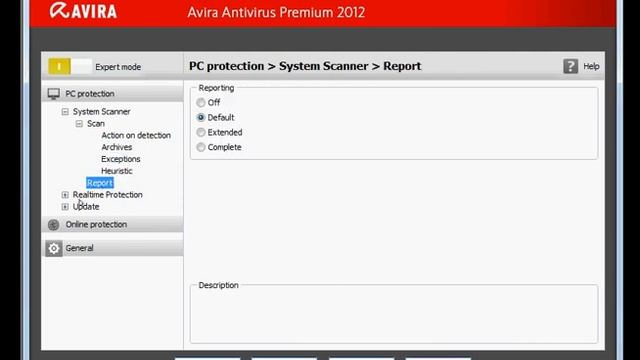This screenshot has width=640, height=360.
Task: Select the highlighted Report item
Action: click(x=100, y=183)
